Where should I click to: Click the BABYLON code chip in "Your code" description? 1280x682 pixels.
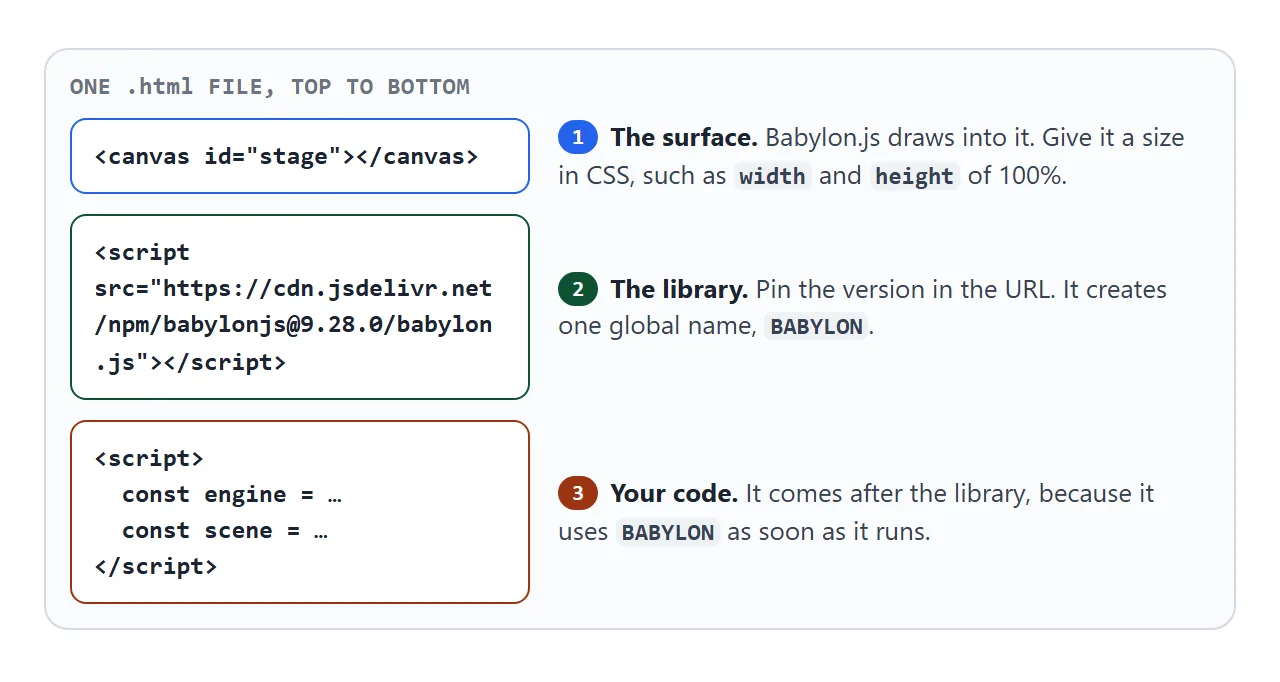(x=668, y=532)
